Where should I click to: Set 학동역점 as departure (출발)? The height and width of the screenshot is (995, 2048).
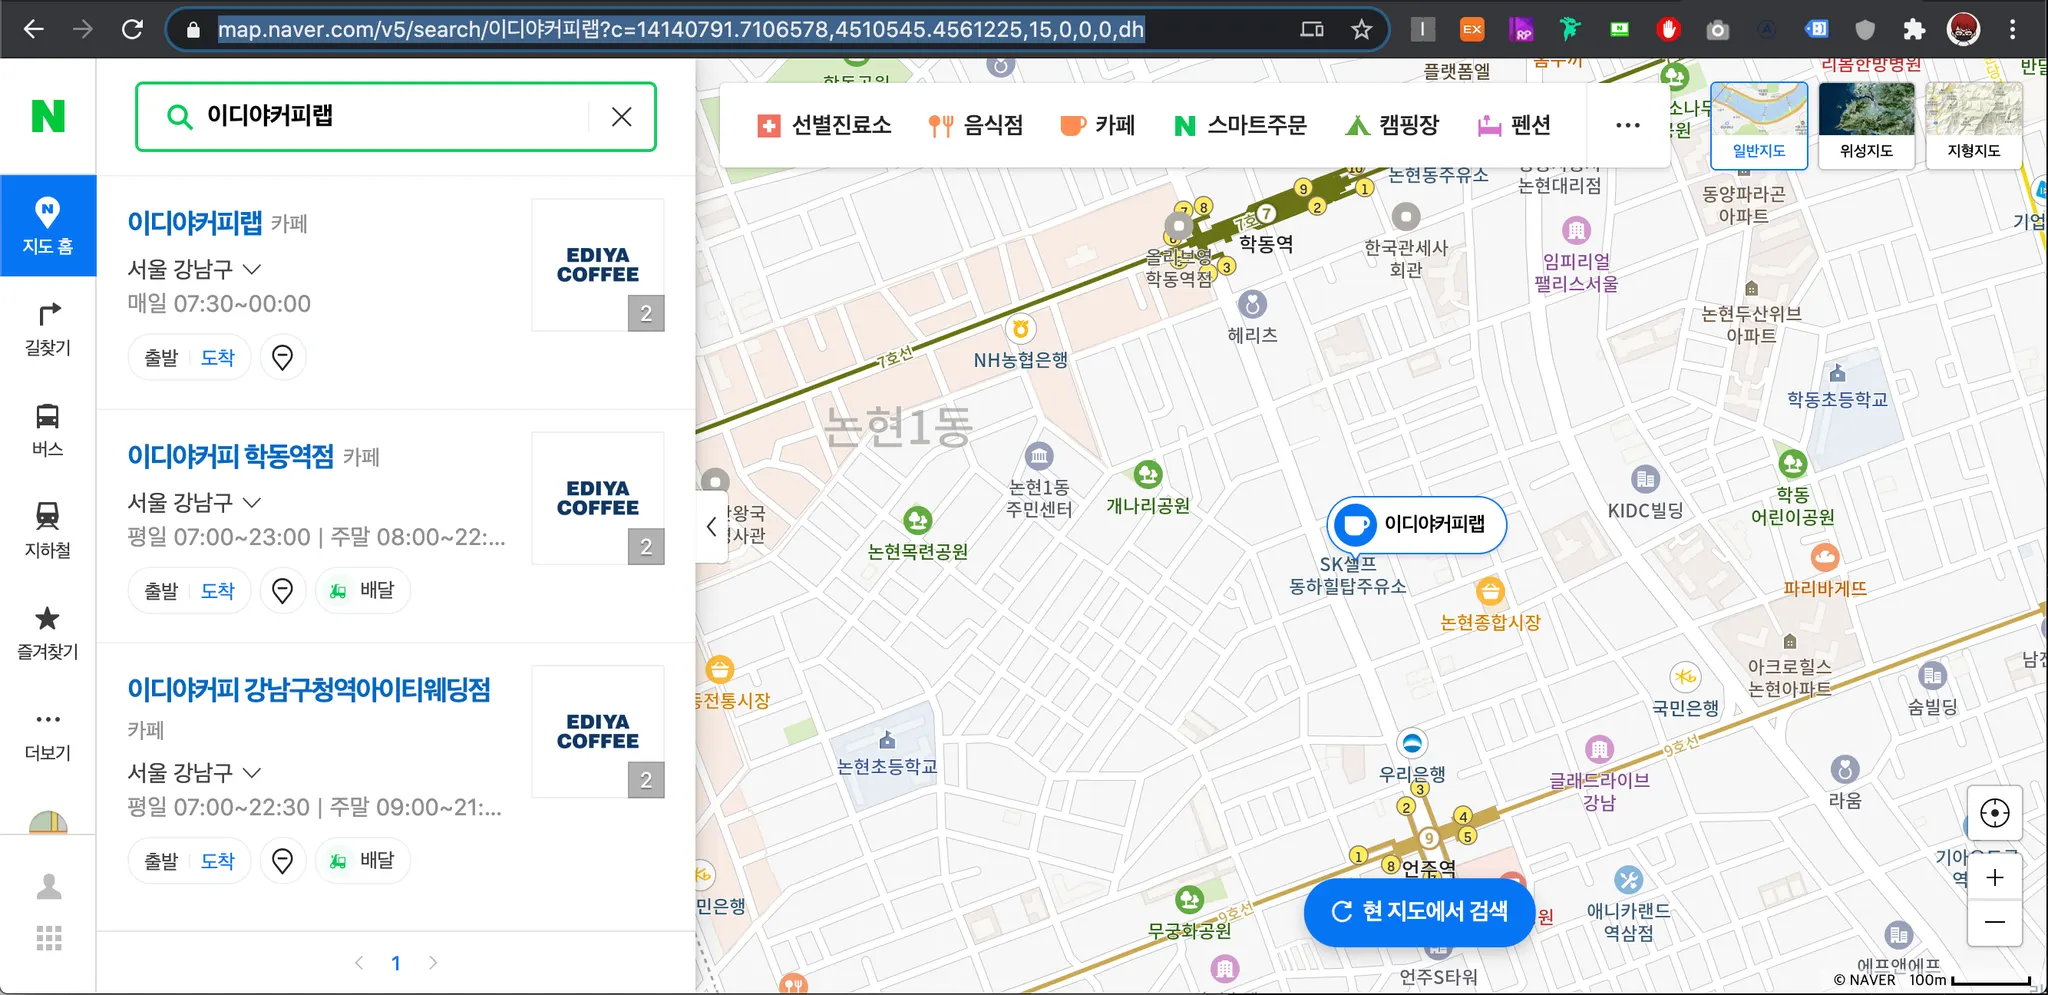point(161,591)
